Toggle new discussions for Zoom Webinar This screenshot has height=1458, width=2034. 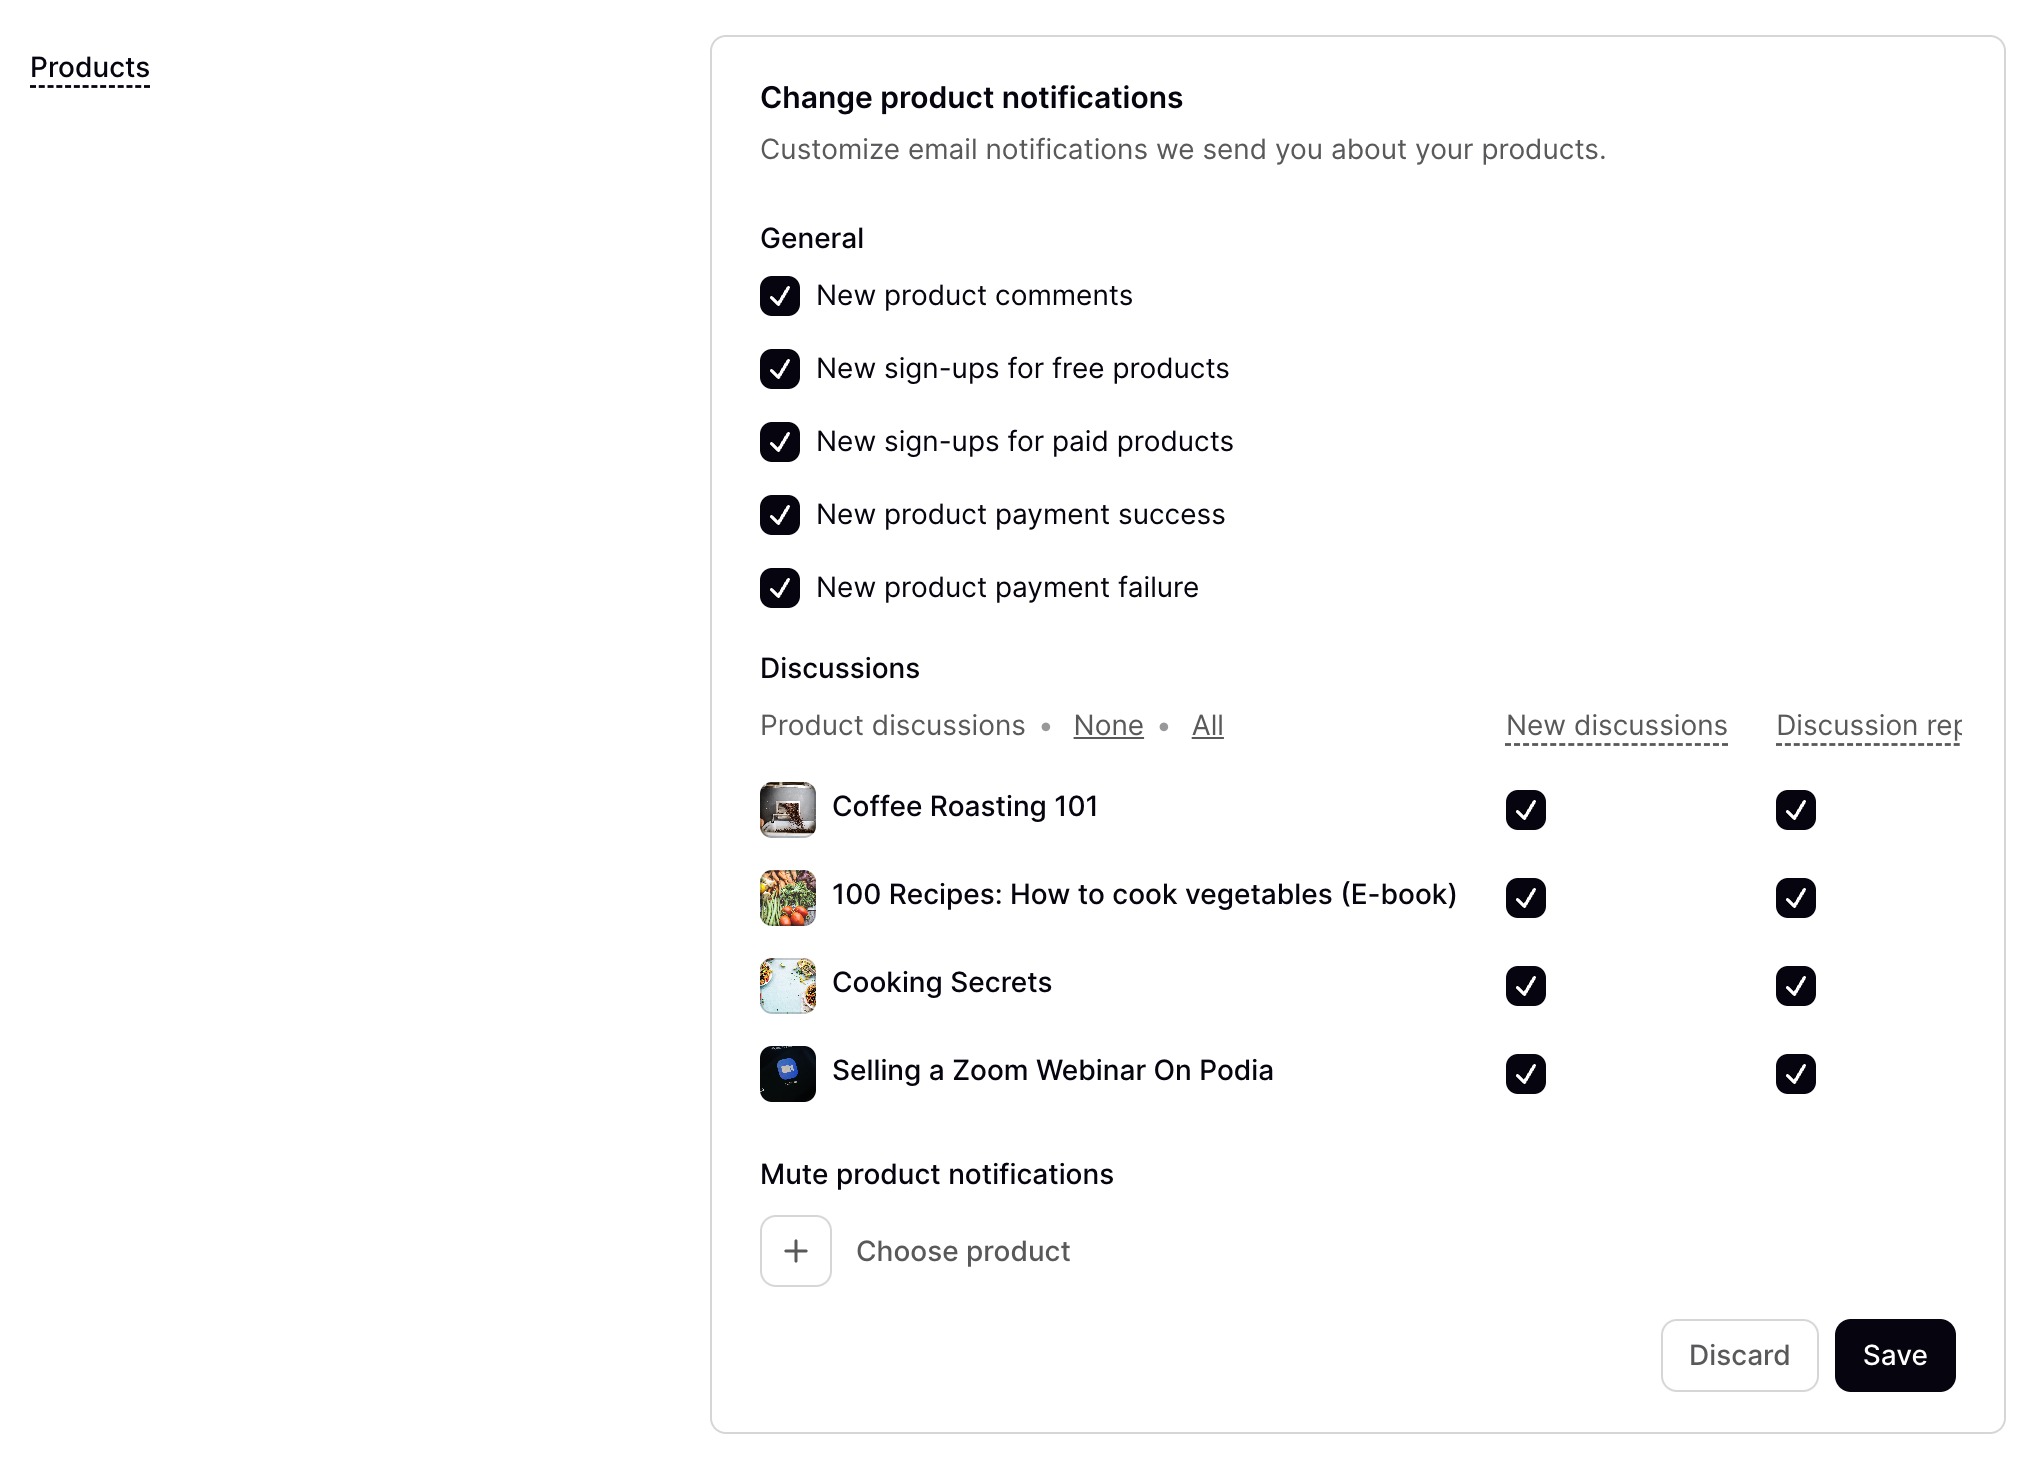pos(1525,1074)
